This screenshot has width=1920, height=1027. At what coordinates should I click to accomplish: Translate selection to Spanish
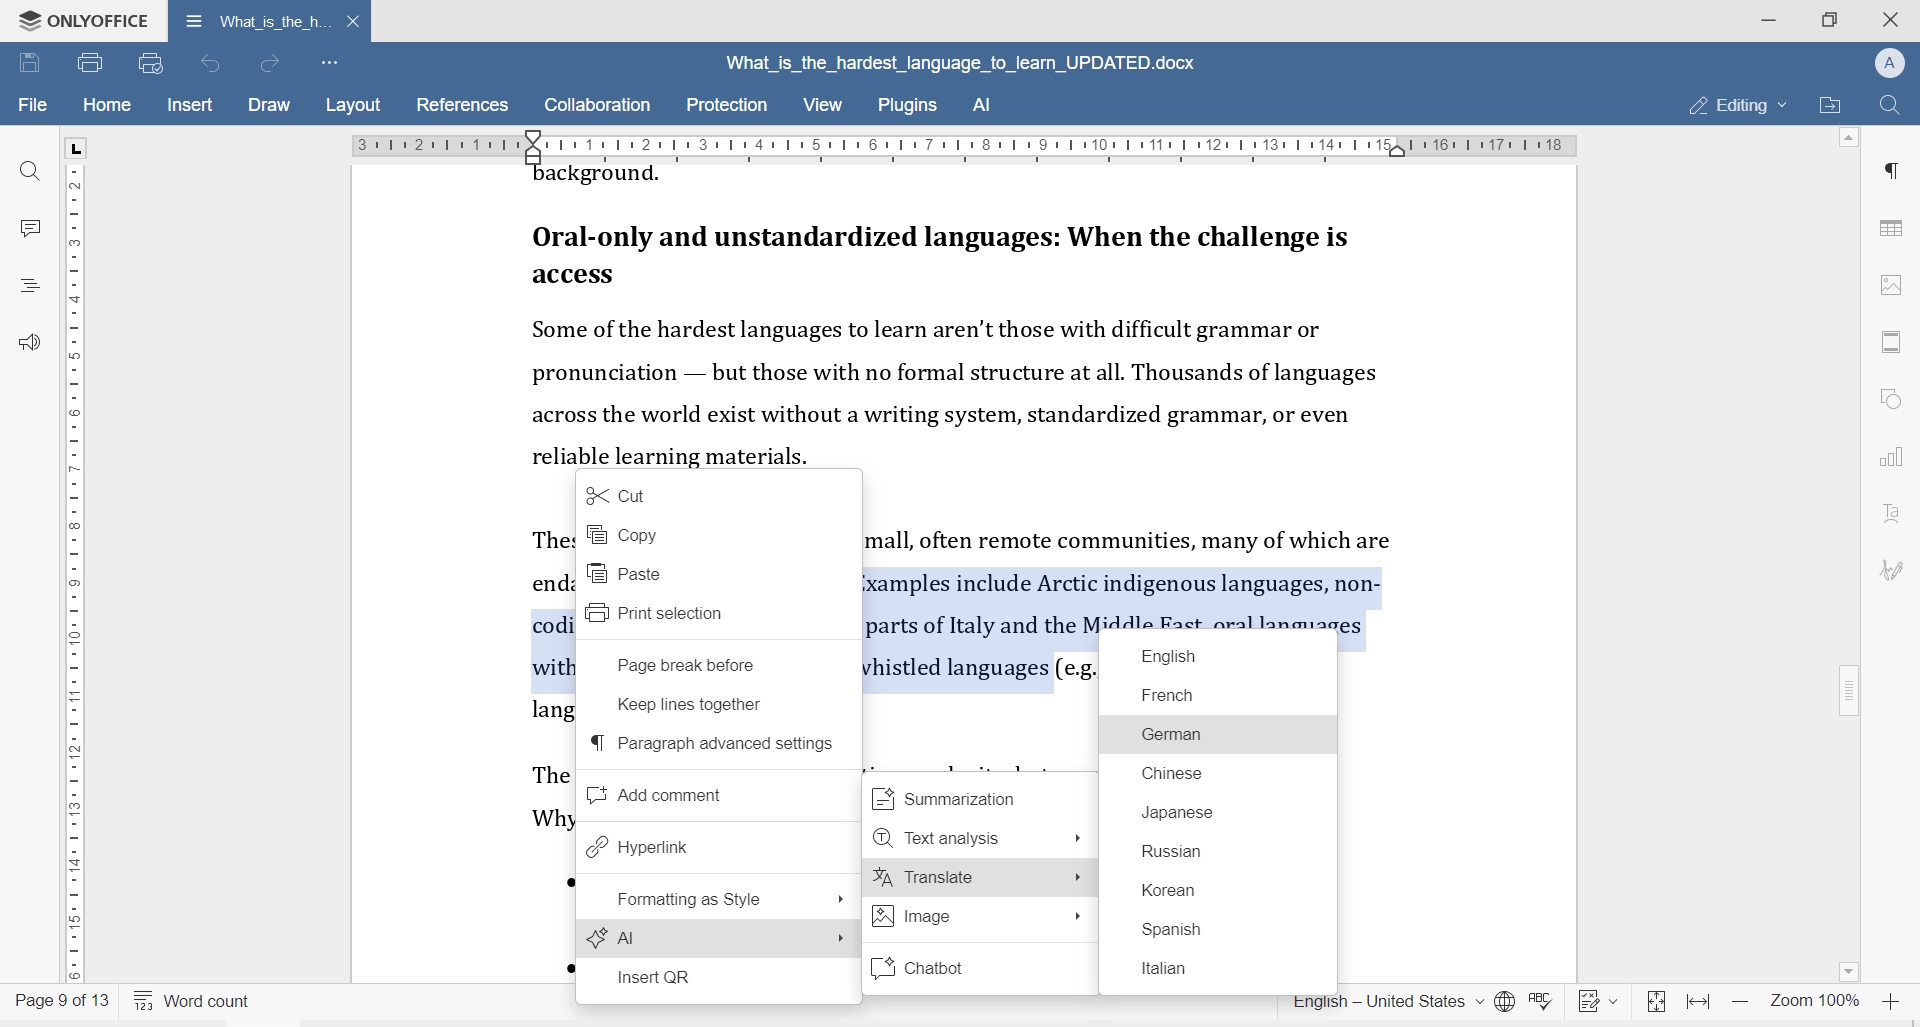point(1218,929)
